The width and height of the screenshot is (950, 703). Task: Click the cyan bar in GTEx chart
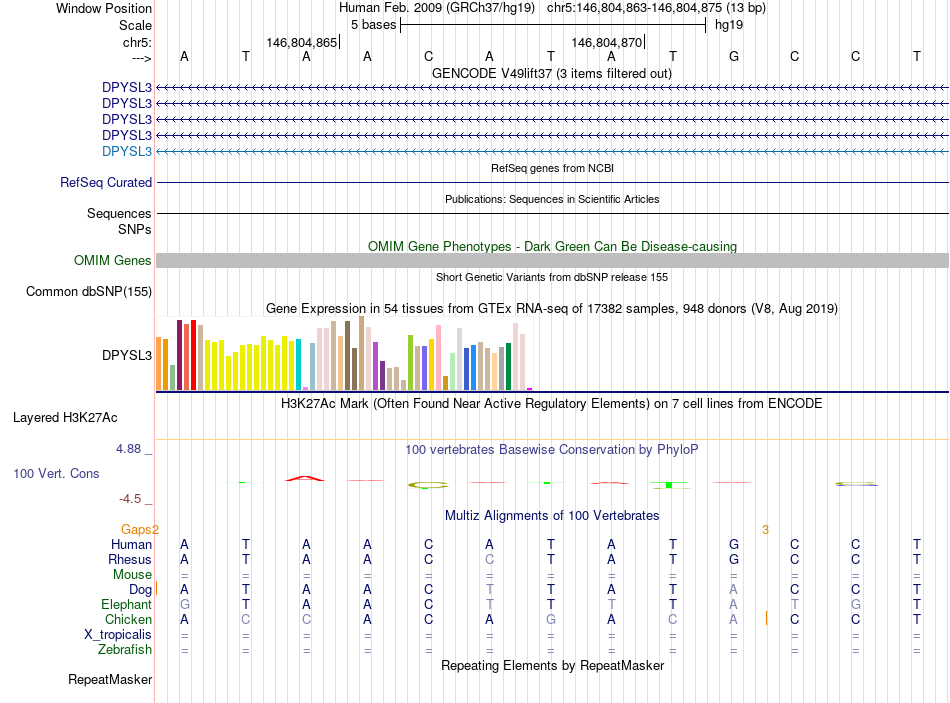(x=298, y=364)
